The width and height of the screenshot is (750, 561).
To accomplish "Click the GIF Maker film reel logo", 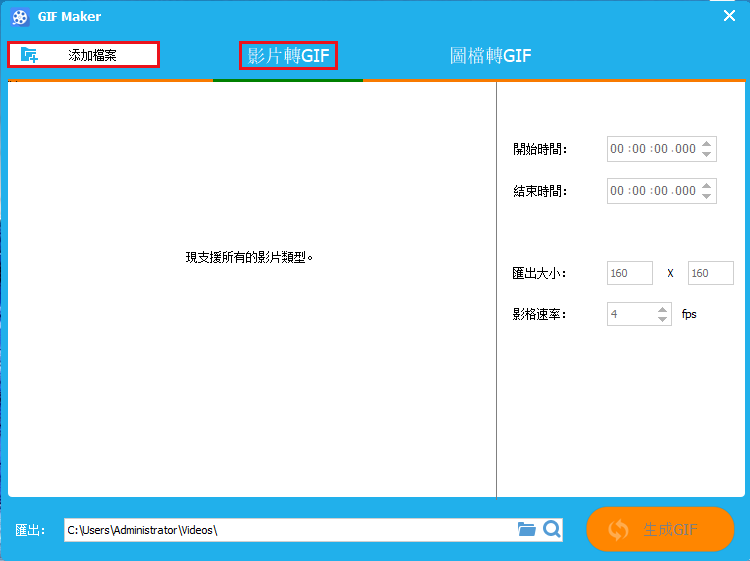I will pos(20,17).
